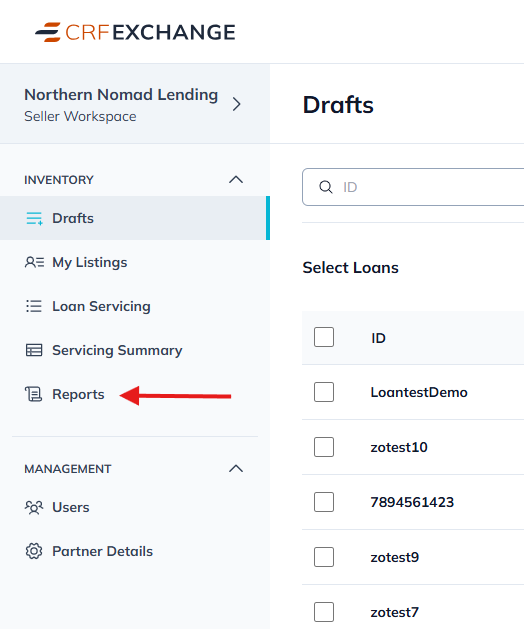Click the Partner Details gear icon
Image resolution: width=524 pixels, height=629 pixels.
pyautogui.click(x=34, y=551)
